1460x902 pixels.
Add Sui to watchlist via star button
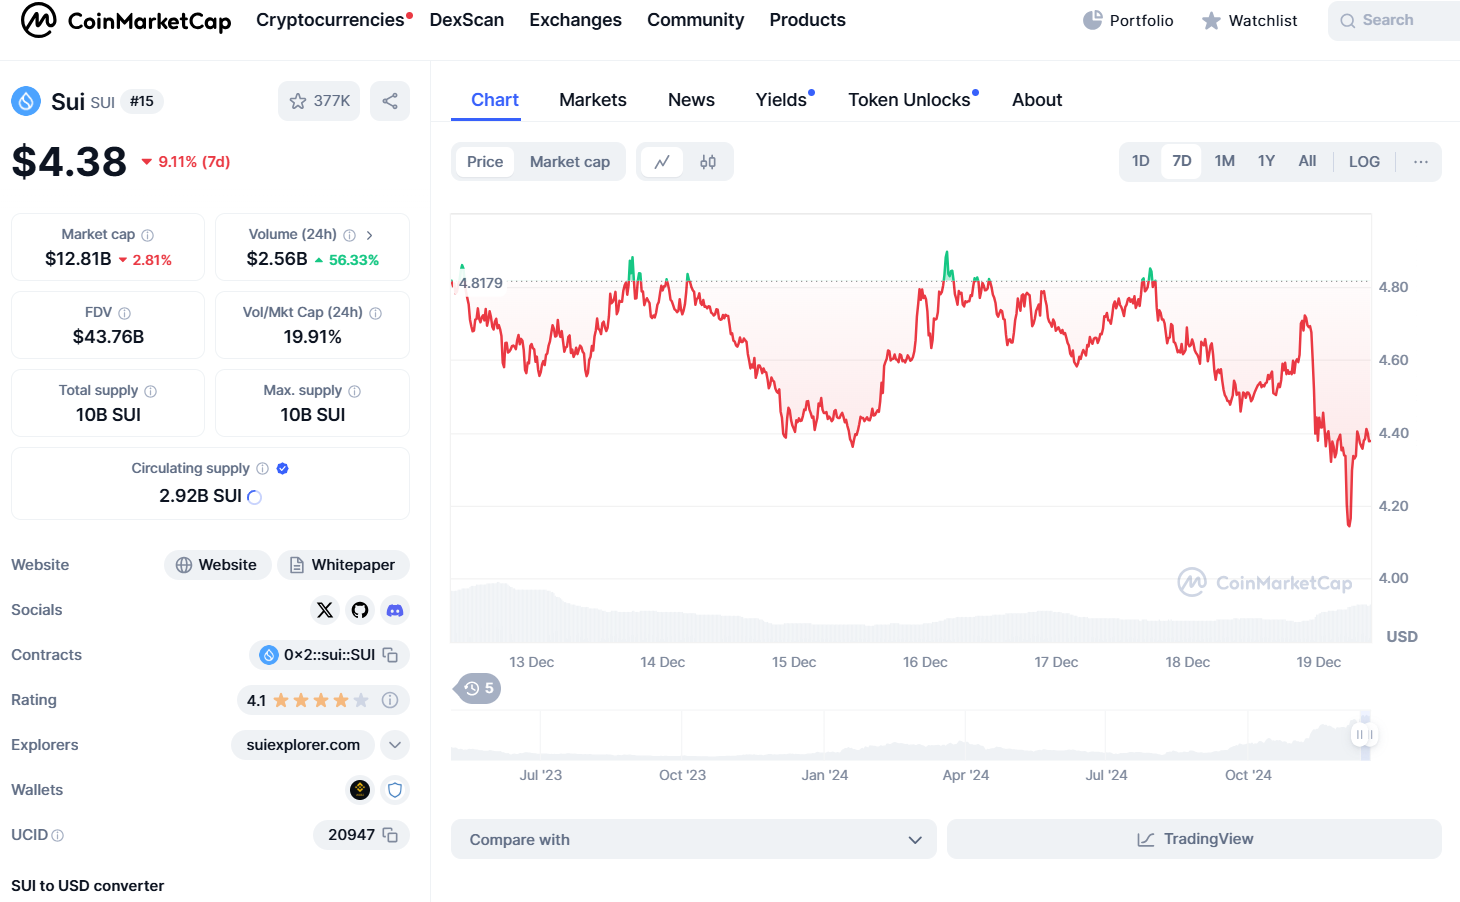point(319,101)
